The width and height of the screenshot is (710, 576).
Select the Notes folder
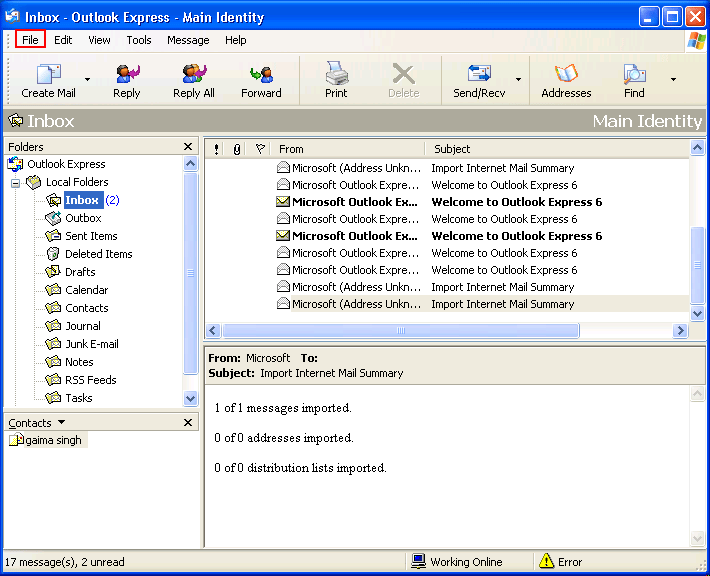[79, 362]
